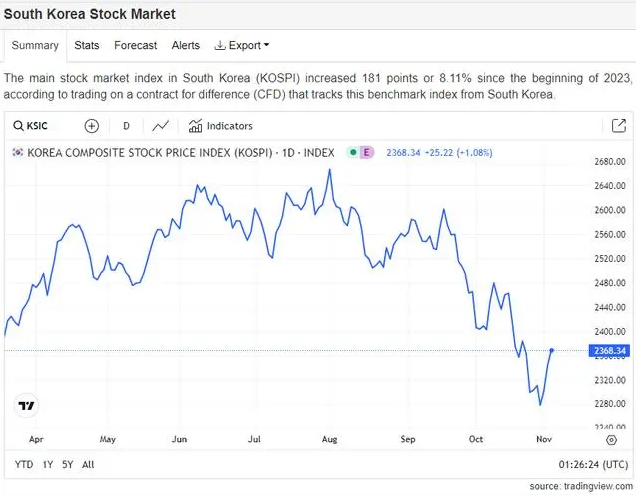Open the Alerts tab
The height and width of the screenshot is (495, 636).
(x=186, y=45)
